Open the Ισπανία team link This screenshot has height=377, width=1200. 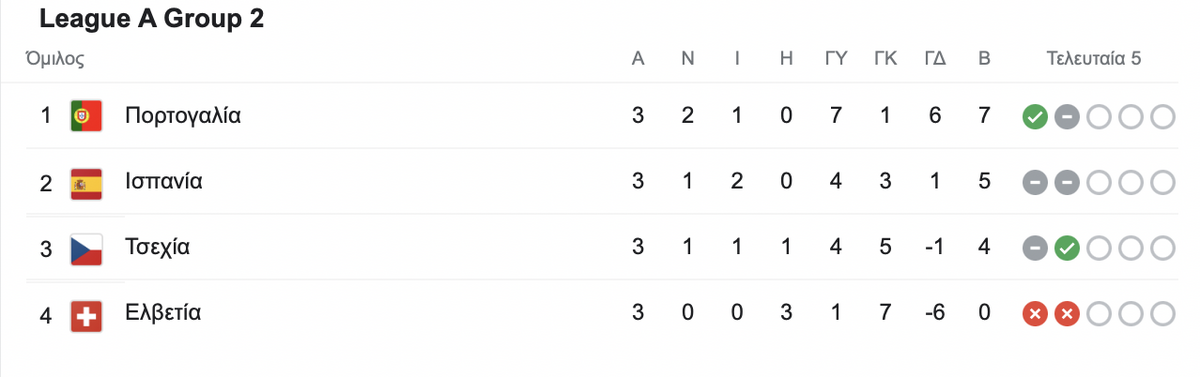(164, 183)
